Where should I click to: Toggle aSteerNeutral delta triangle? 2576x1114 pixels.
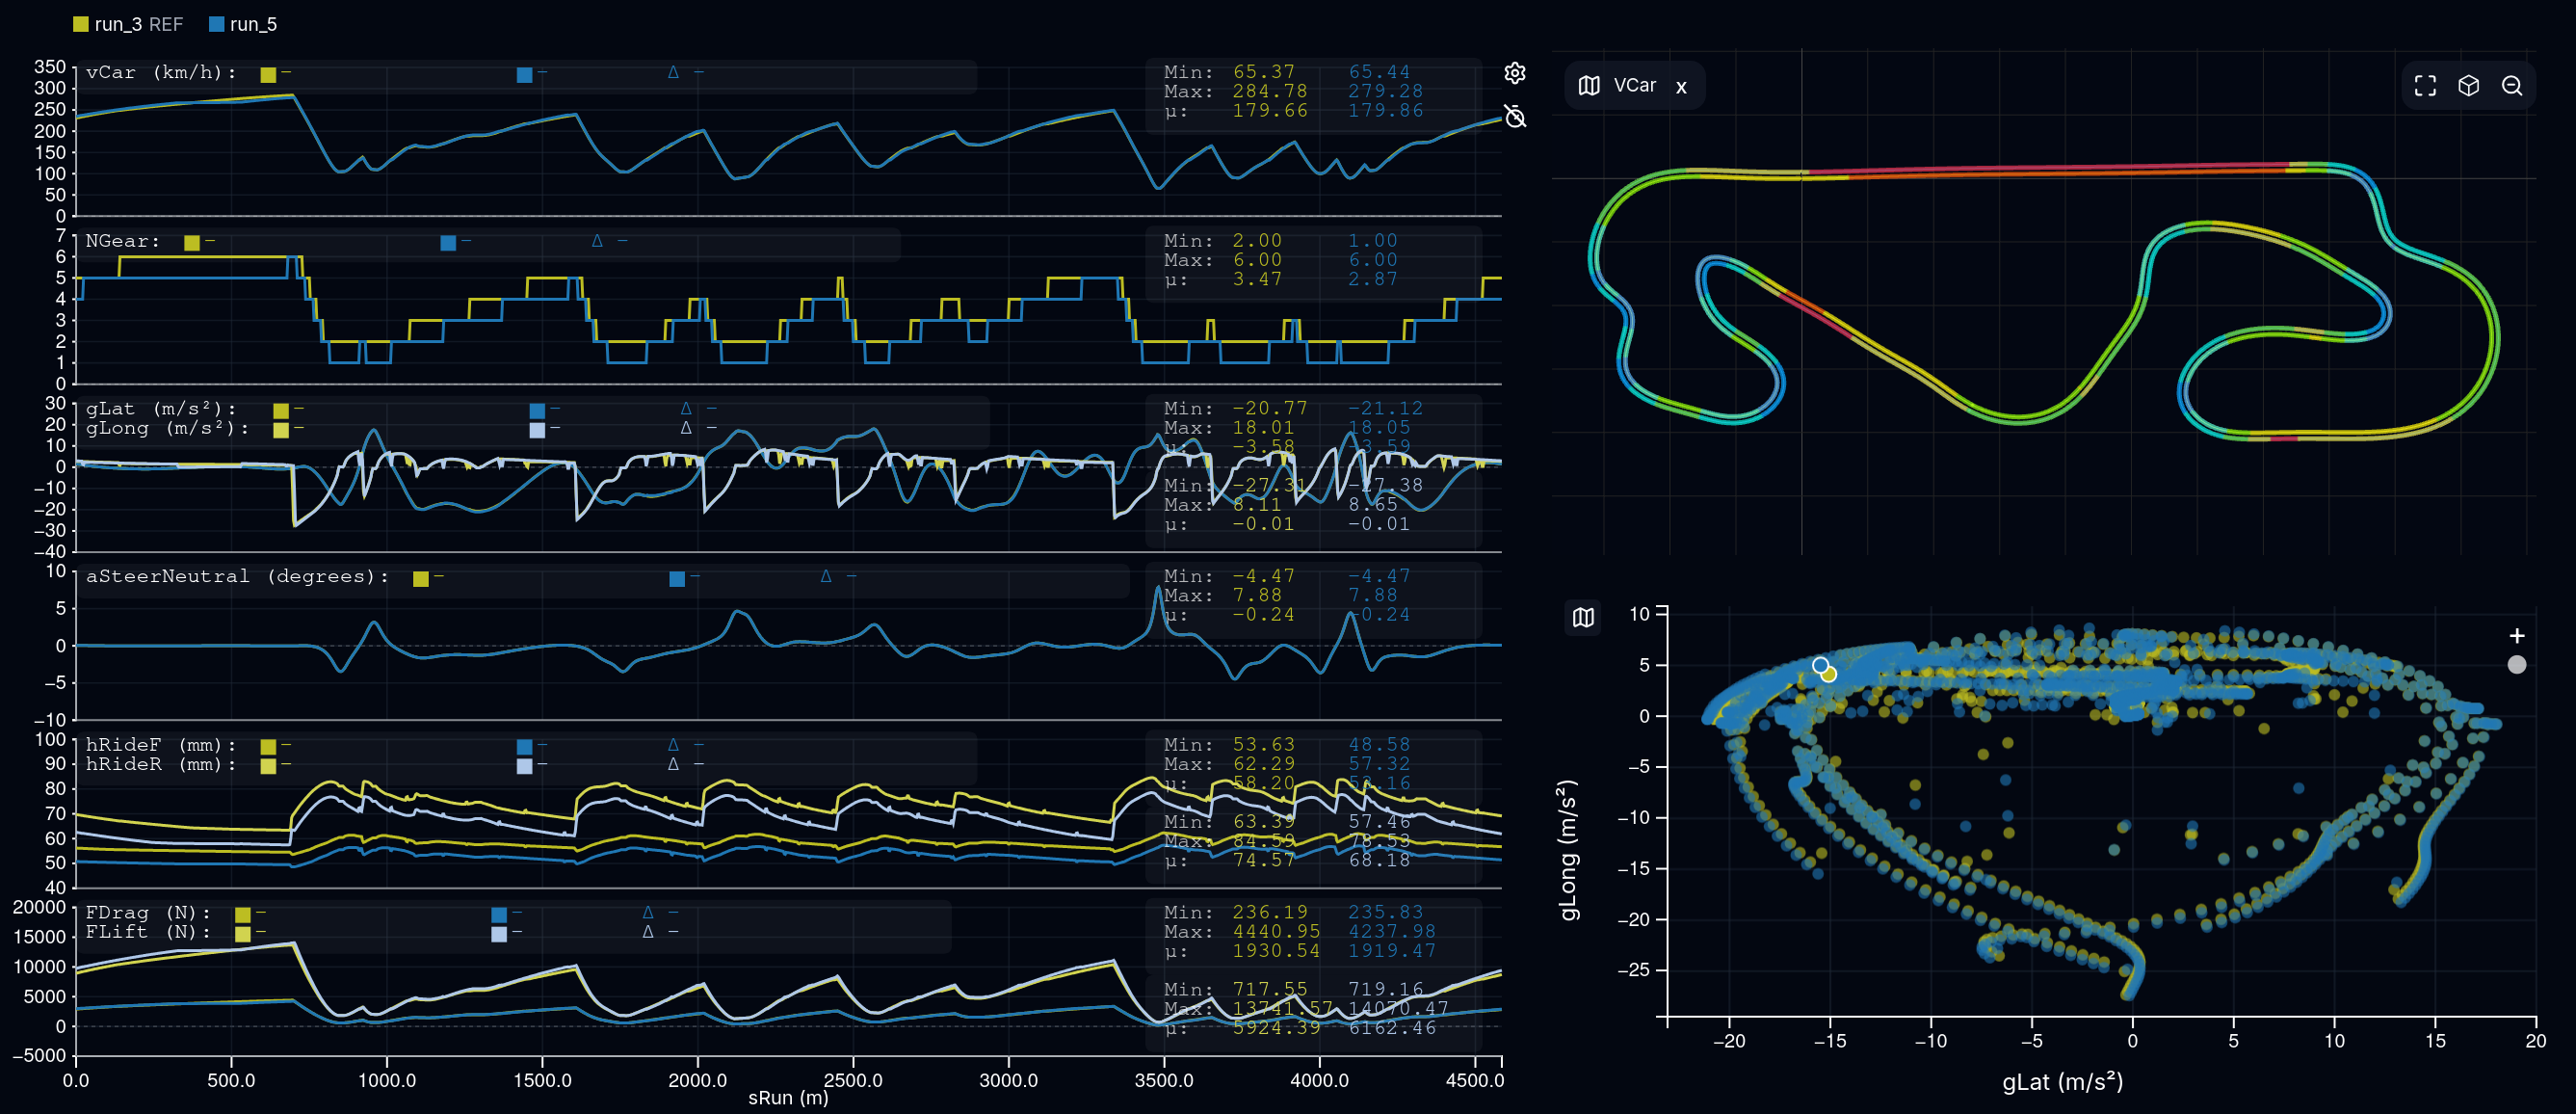click(826, 577)
